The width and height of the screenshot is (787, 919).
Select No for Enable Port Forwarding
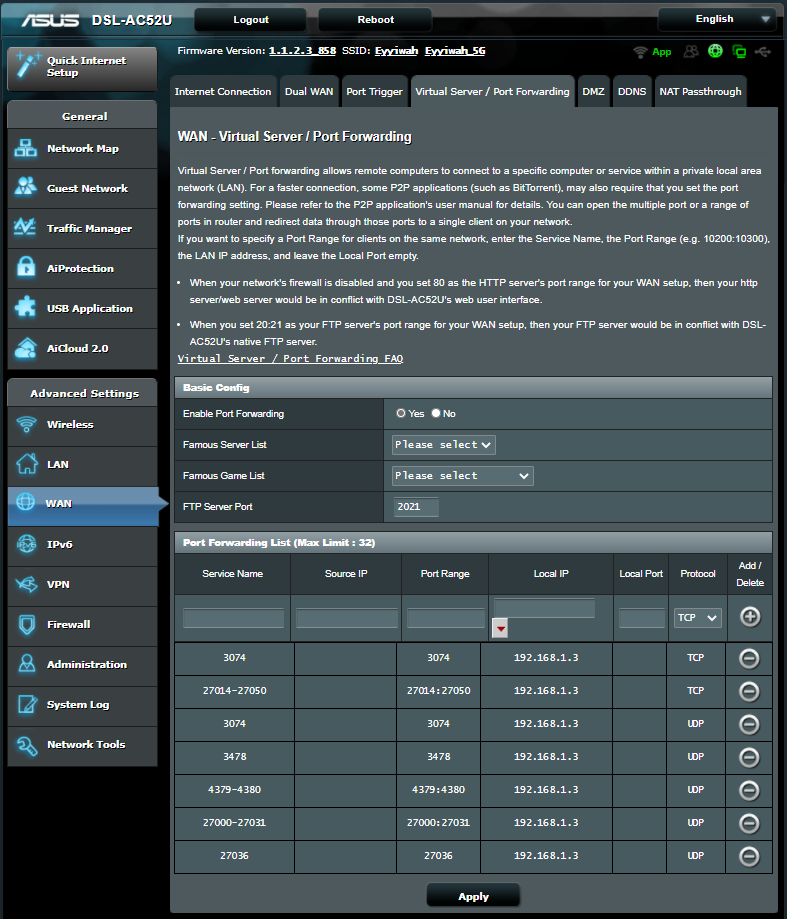click(x=436, y=413)
